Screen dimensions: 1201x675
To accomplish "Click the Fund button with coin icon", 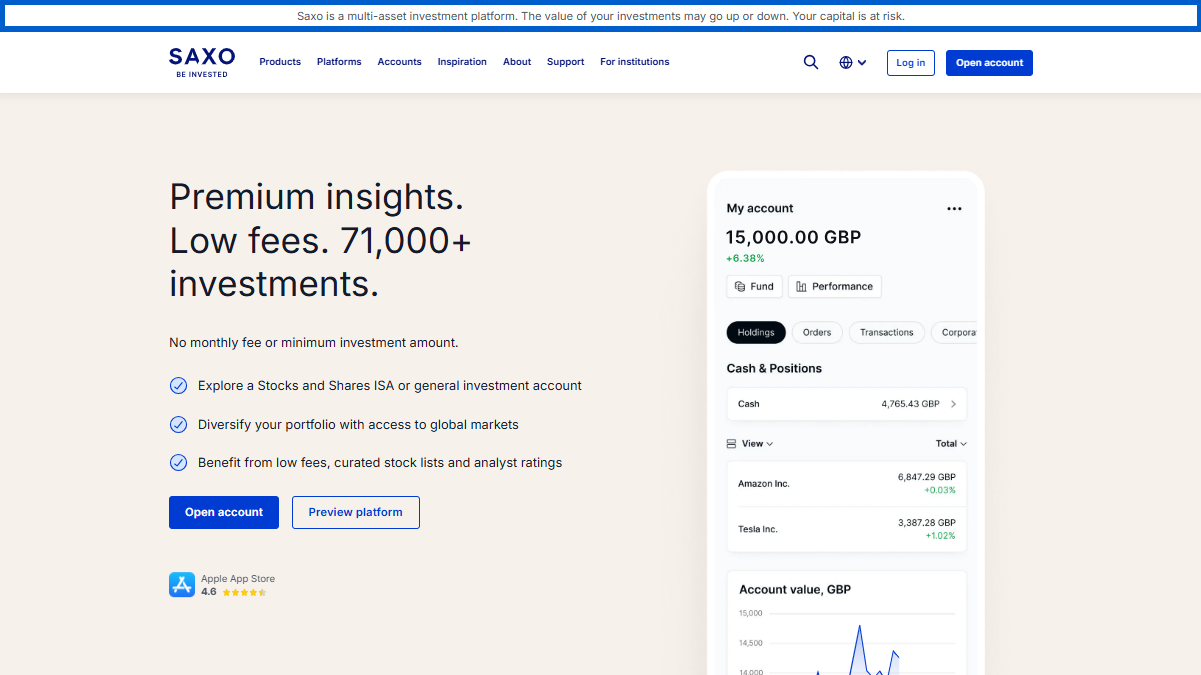I will click(754, 286).
